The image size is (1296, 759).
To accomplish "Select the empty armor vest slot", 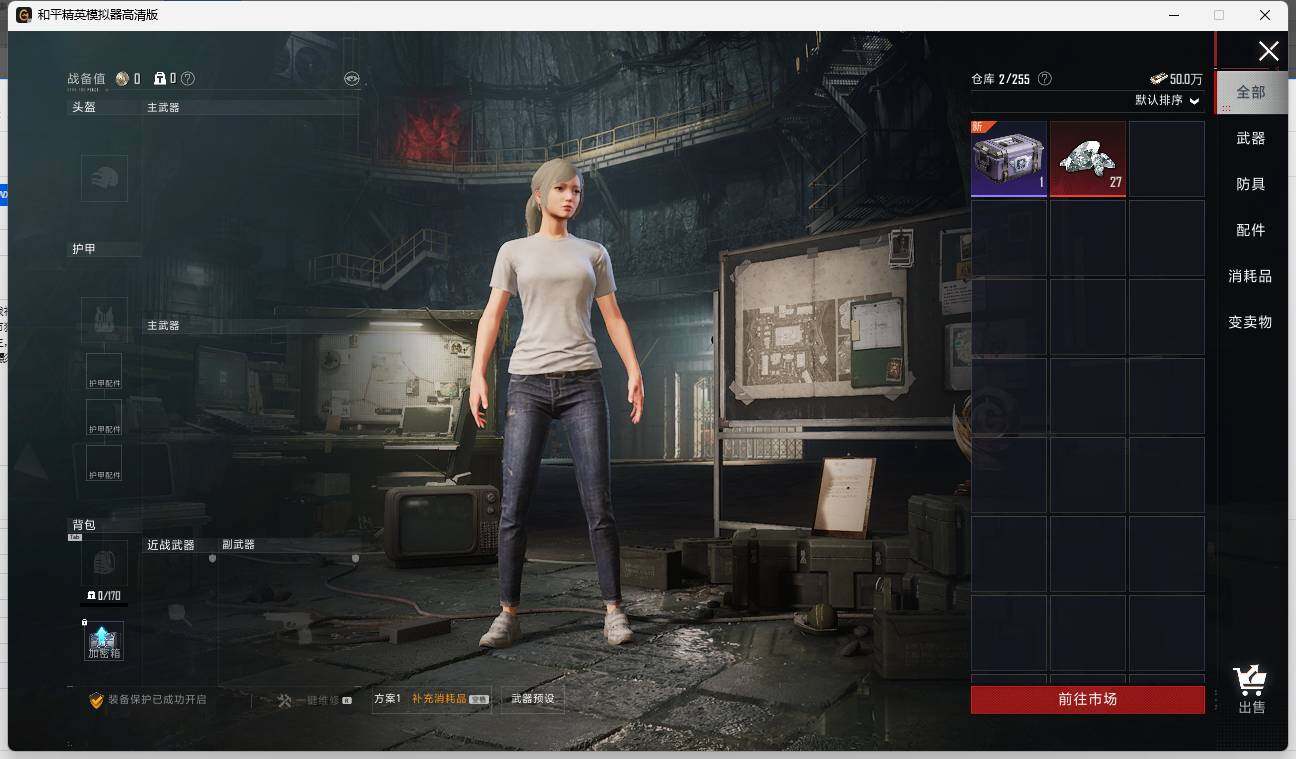I will point(104,320).
